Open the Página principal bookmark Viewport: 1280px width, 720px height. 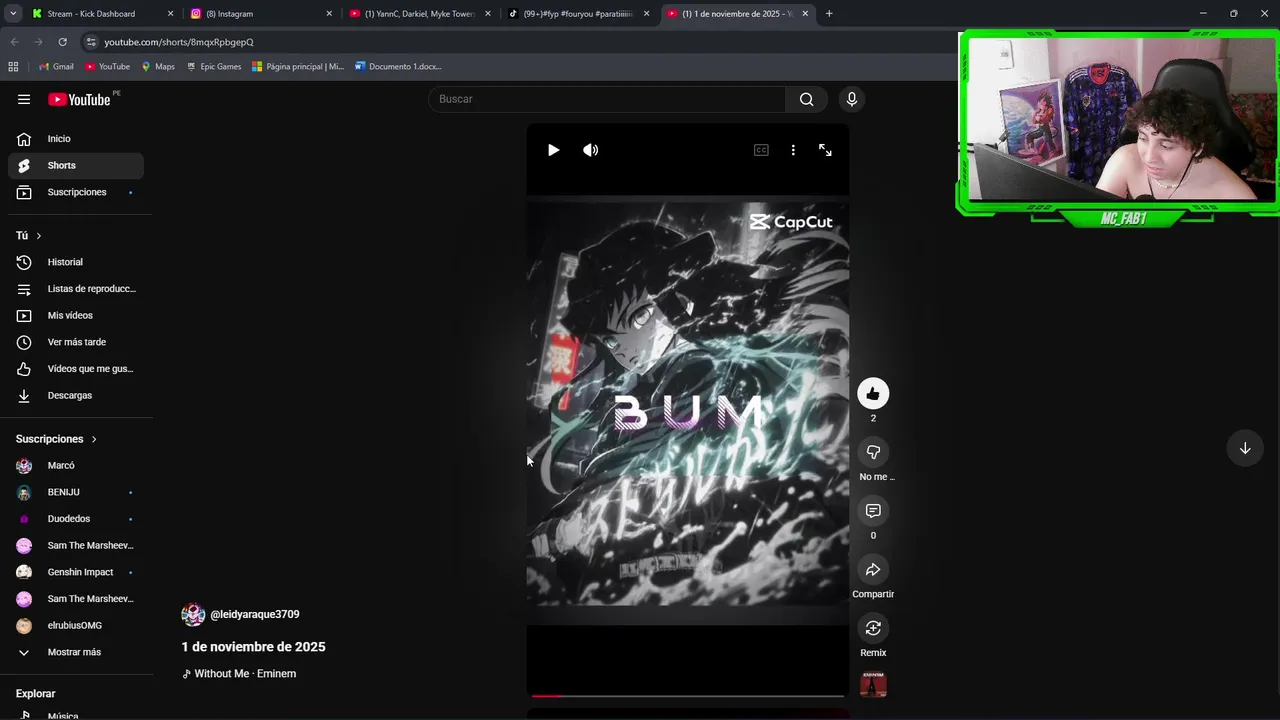pos(298,67)
